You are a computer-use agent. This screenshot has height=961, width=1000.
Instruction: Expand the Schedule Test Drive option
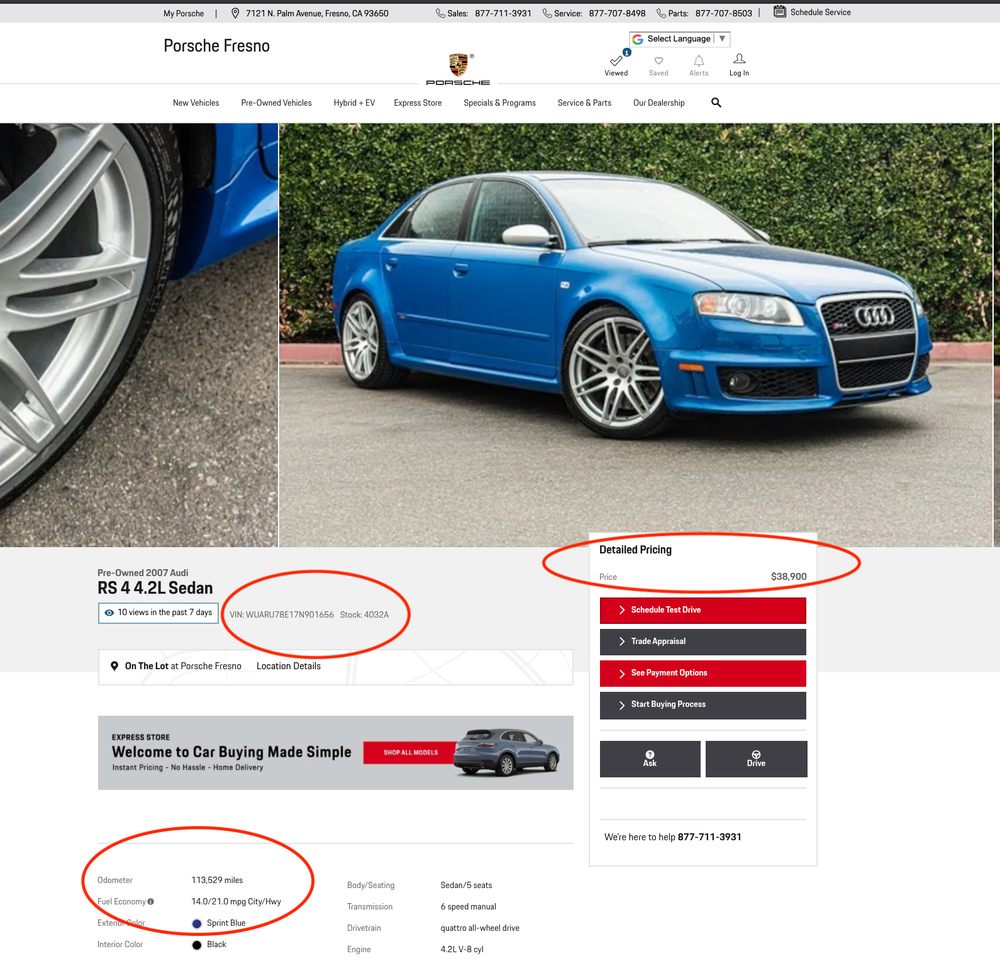coord(703,610)
